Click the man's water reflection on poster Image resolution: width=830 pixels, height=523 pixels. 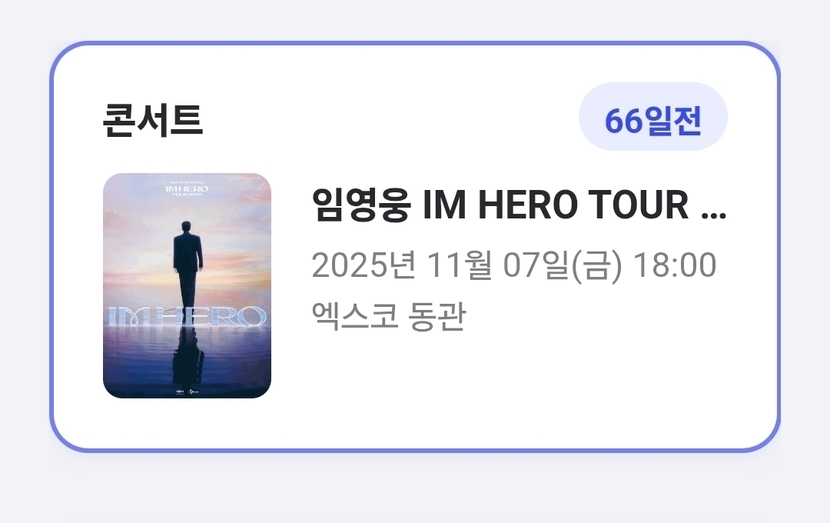(x=188, y=355)
